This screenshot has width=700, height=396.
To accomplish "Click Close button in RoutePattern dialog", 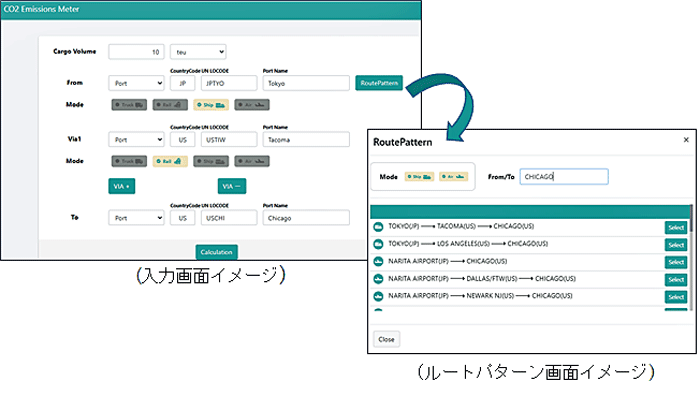I will pyautogui.click(x=386, y=339).
